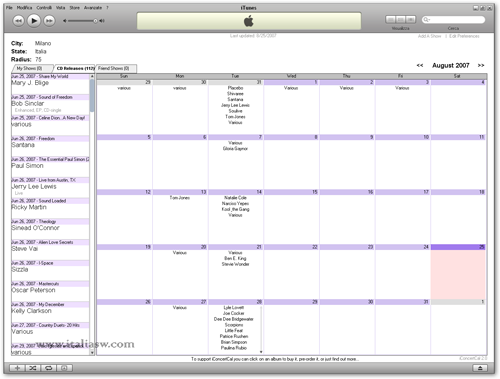Open the File menu
The width and height of the screenshot is (500, 379).
tap(9, 7)
